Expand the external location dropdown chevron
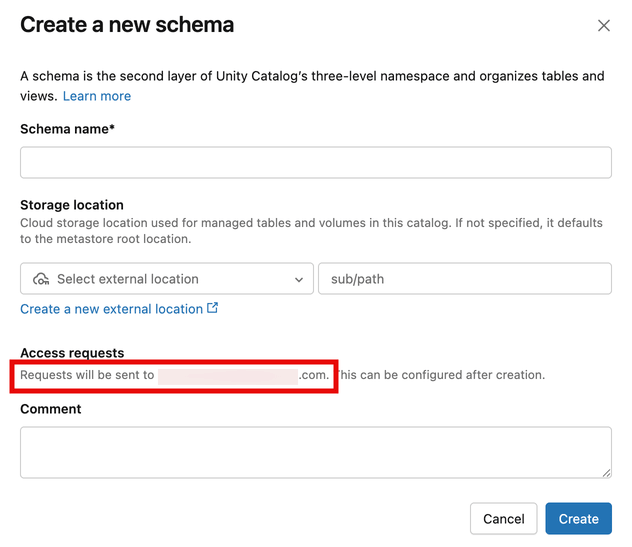632x547 pixels. coord(299,280)
